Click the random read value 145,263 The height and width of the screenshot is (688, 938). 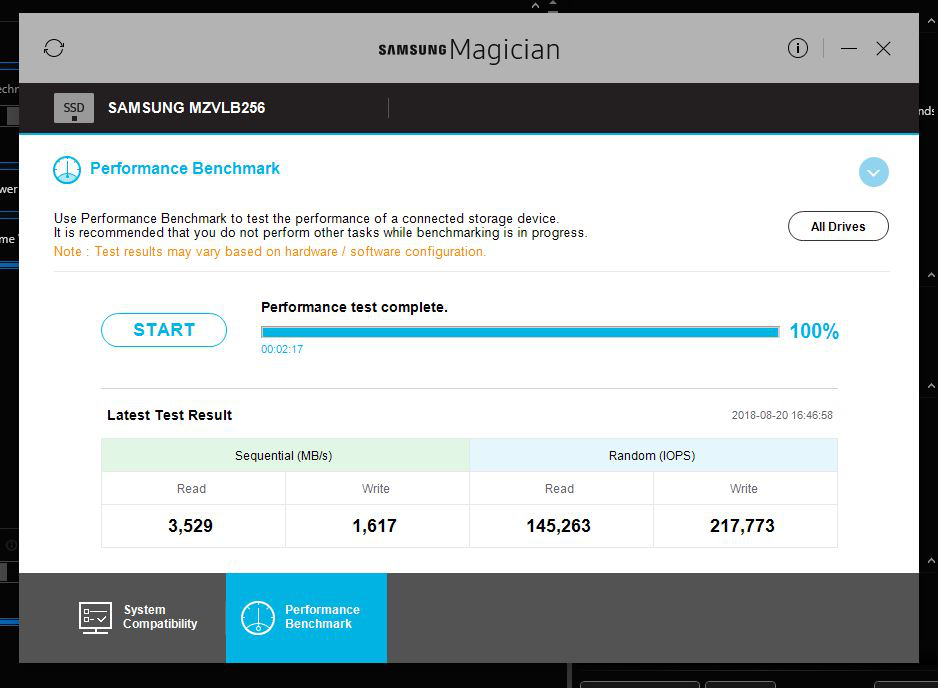[558, 526]
